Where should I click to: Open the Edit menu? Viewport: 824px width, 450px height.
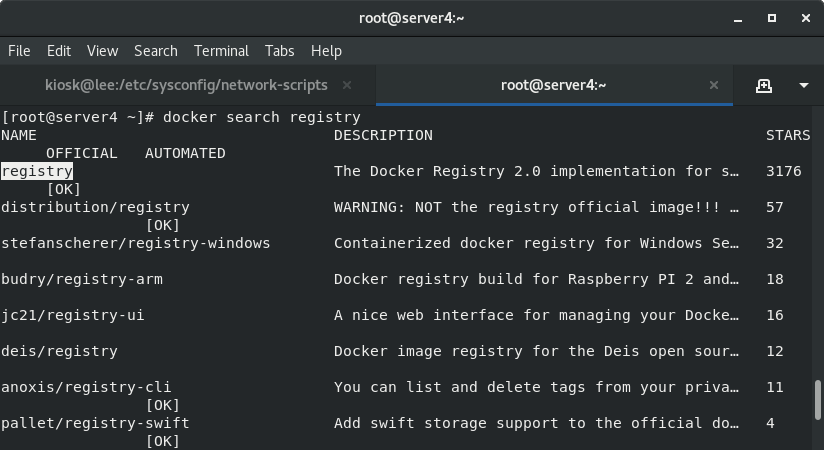(59, 51)
